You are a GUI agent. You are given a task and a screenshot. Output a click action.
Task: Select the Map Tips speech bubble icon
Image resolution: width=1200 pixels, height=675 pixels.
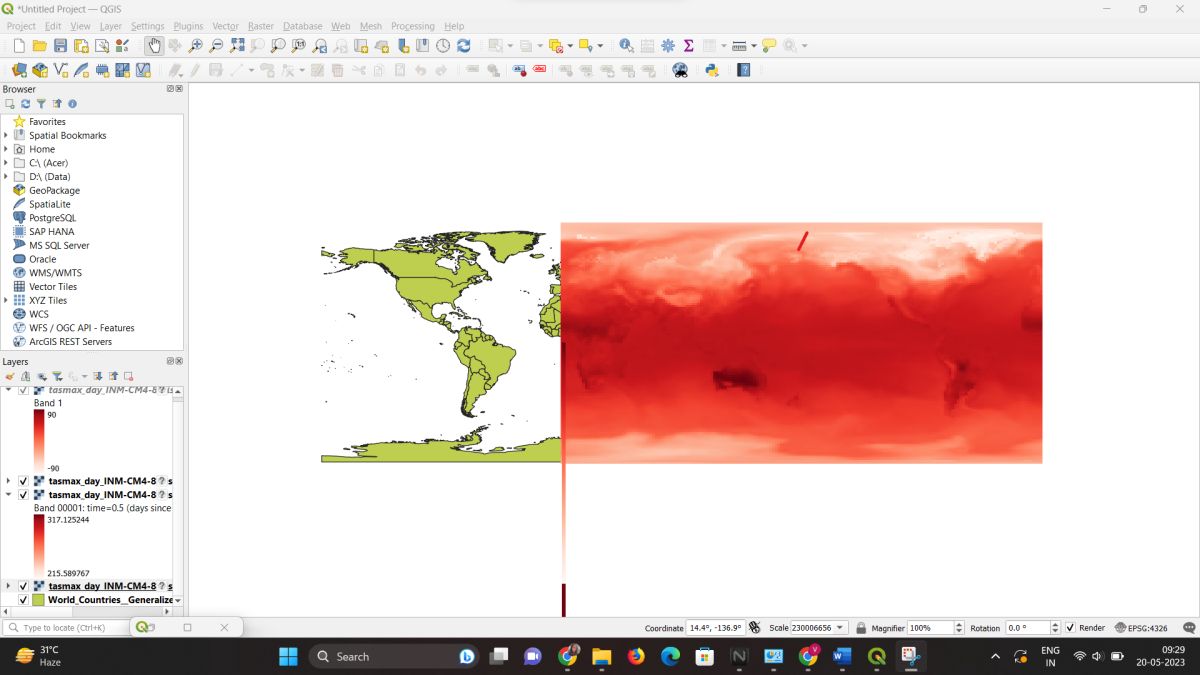pos(769,46)
